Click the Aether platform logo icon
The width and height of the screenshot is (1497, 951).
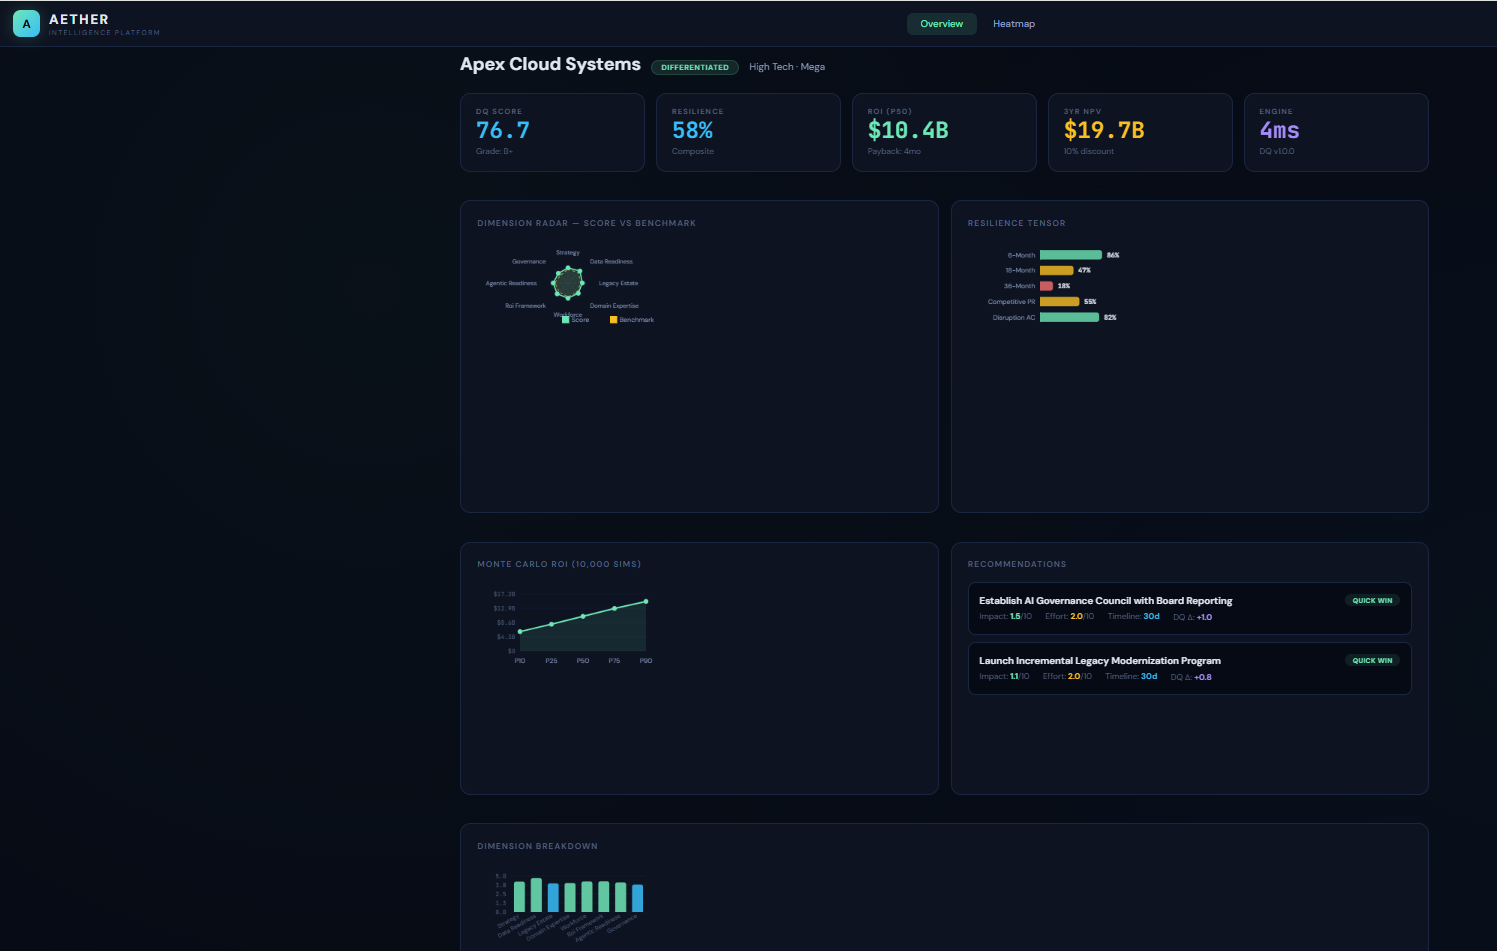[x=26, y=22]
